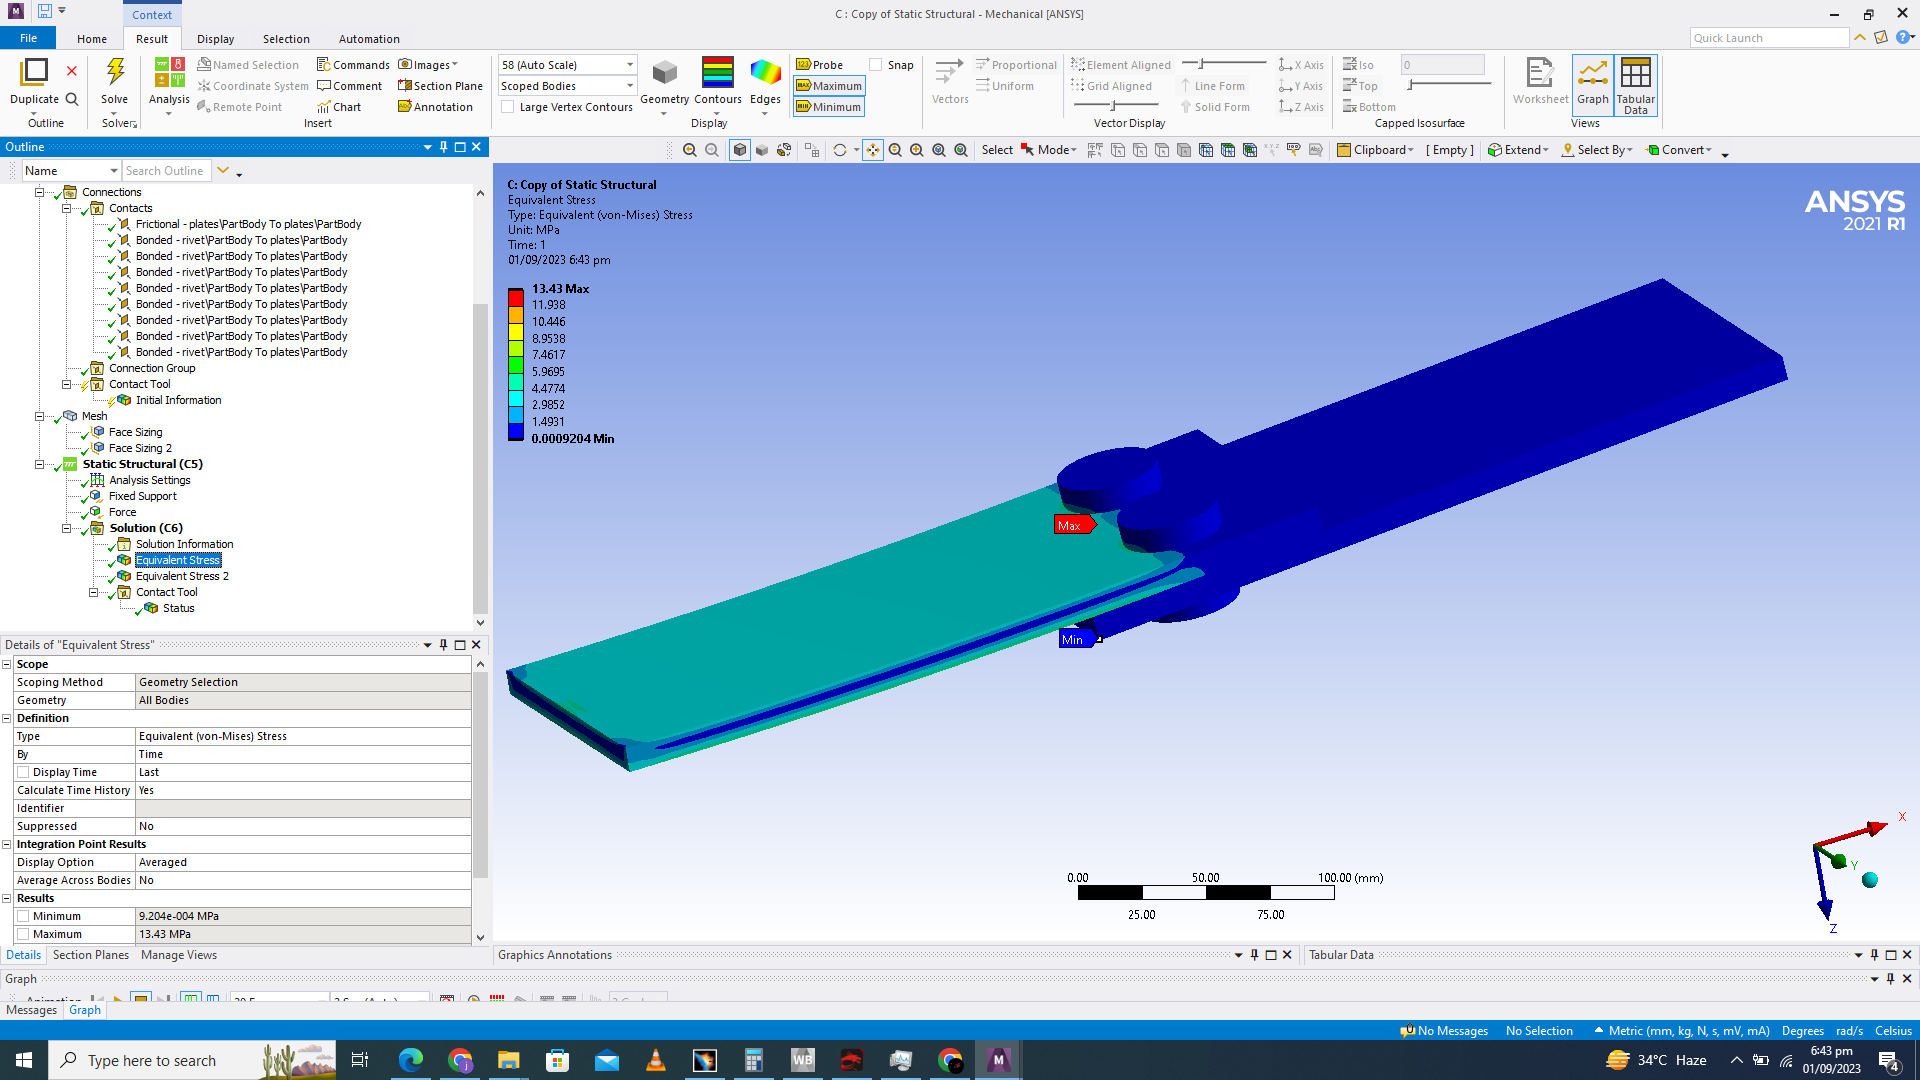This screenshot has width=1920, height=1080.
Task: Click in the Search Outline field
Action: click(x=166, y=171)
